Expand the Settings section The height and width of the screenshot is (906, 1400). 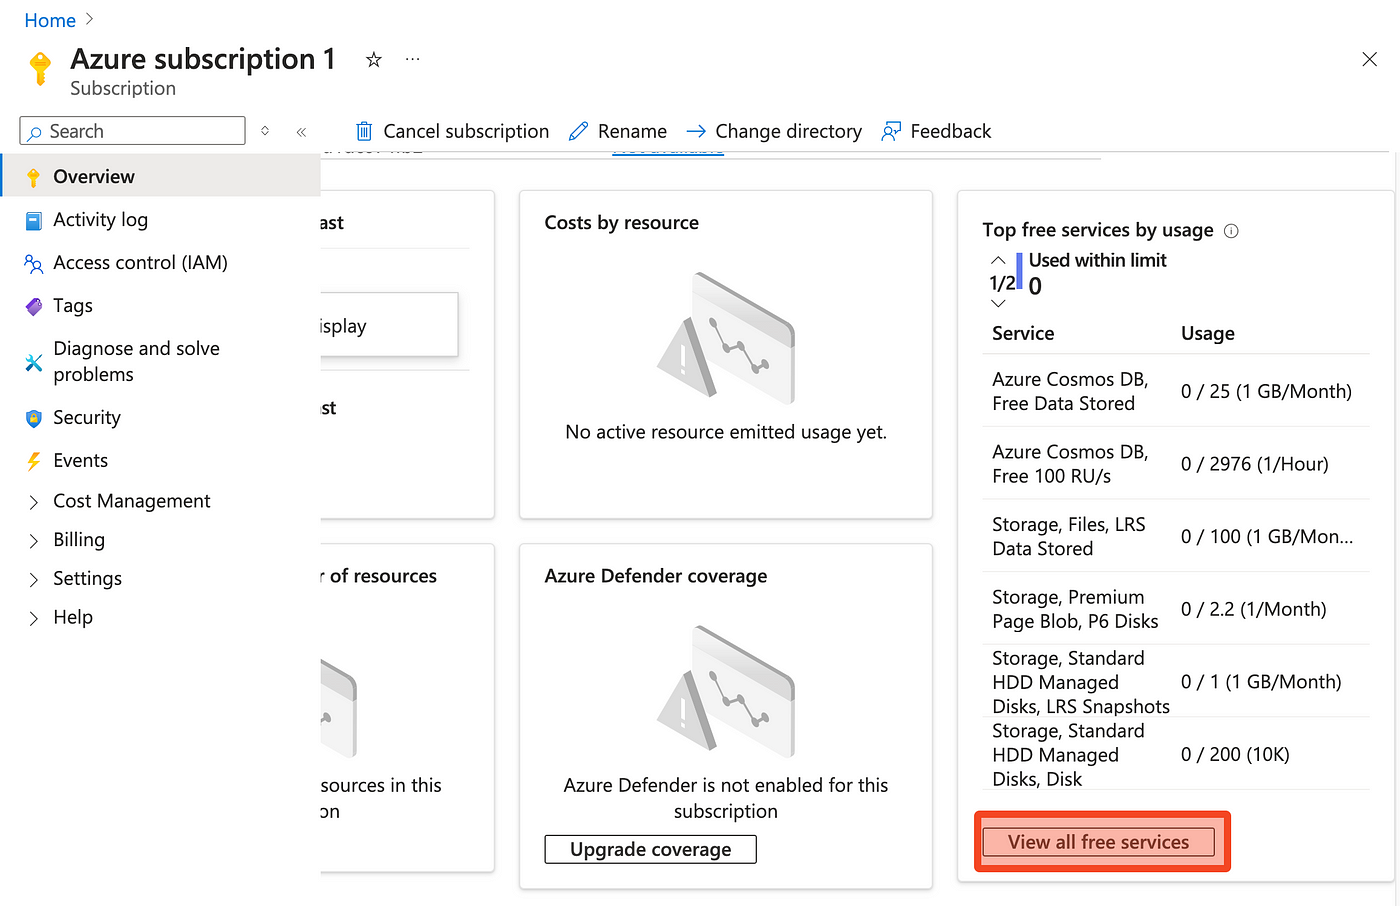33,580
